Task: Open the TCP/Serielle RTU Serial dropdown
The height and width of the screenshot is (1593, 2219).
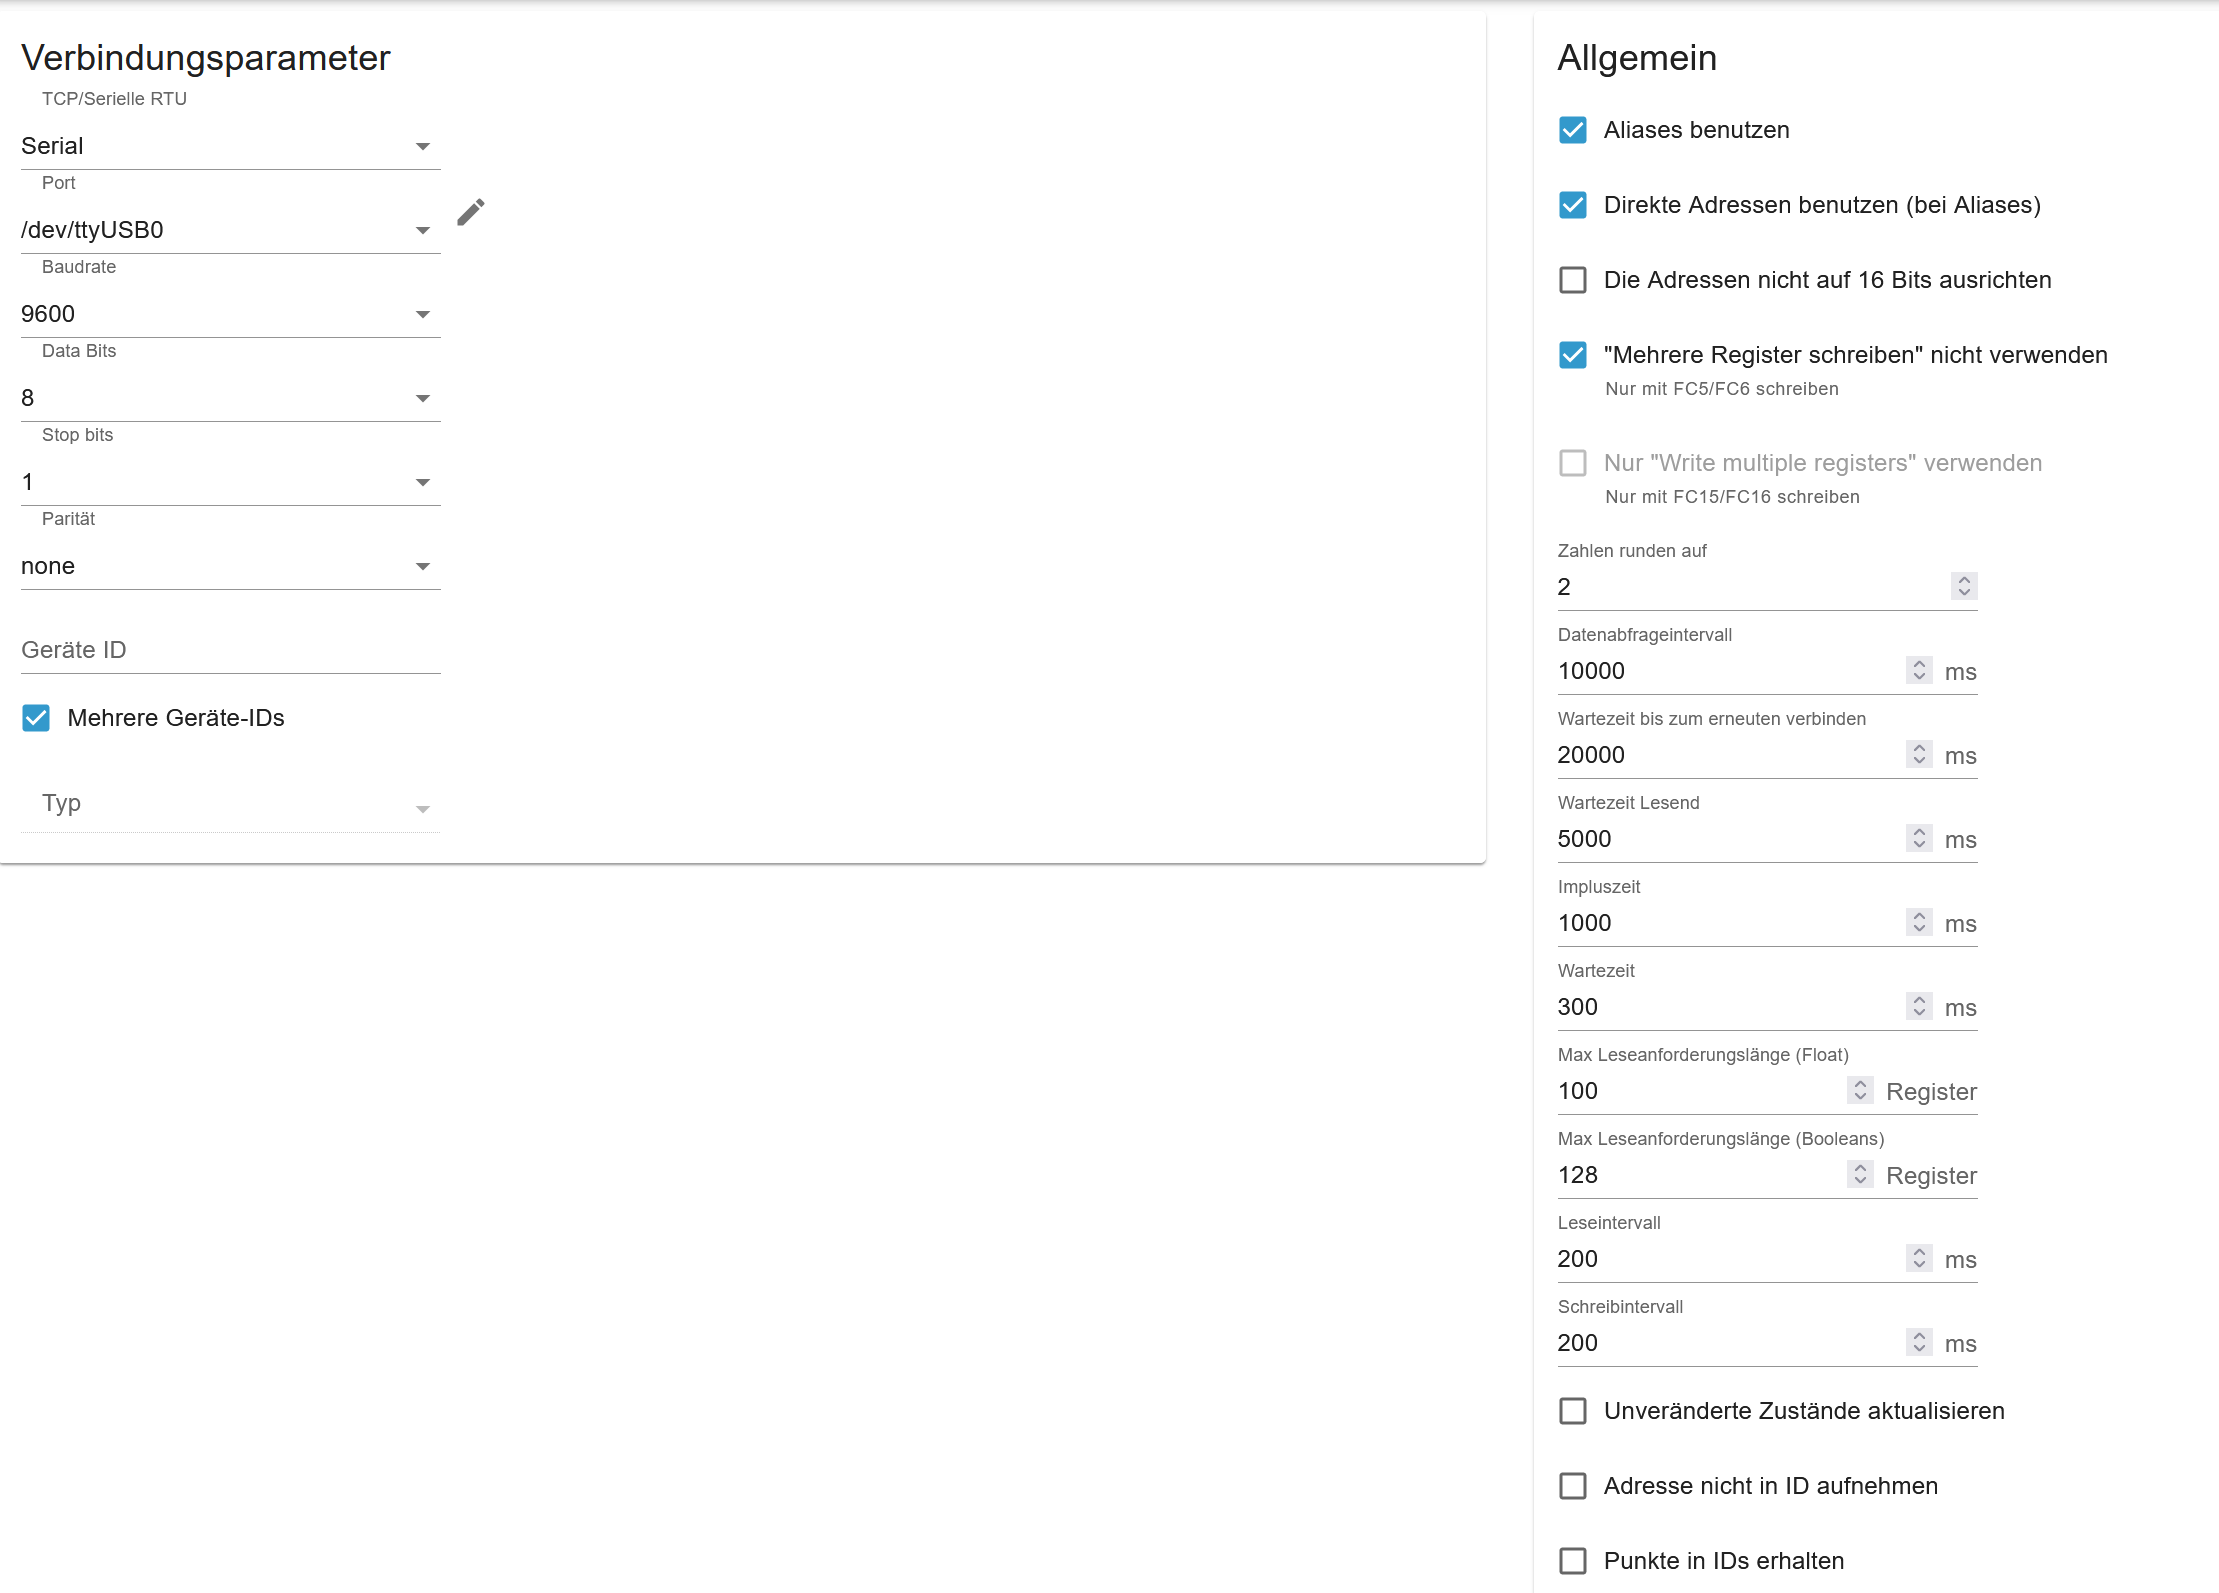Action: pos(230,146)
